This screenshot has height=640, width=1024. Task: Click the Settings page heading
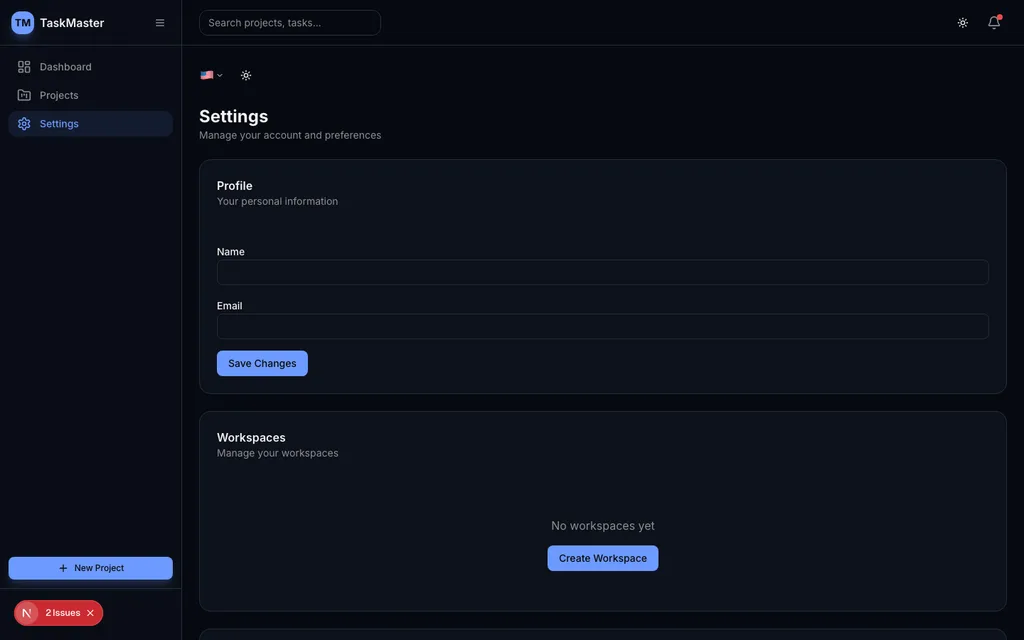(x=233, y=116)
